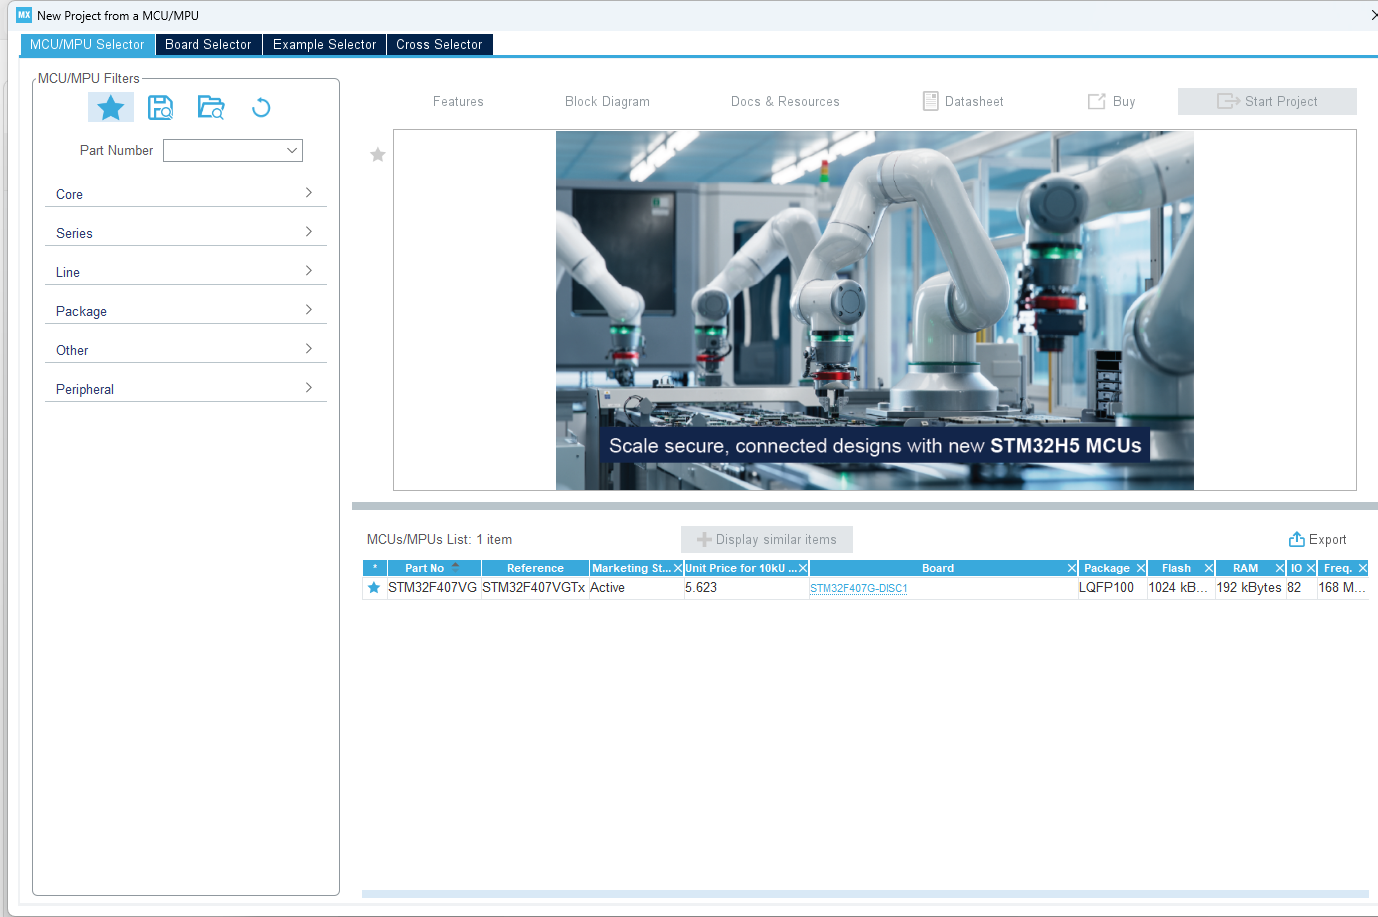Expand the Series filter
This screenshot has height=917, width=1378.
click(x=186, y=232)
